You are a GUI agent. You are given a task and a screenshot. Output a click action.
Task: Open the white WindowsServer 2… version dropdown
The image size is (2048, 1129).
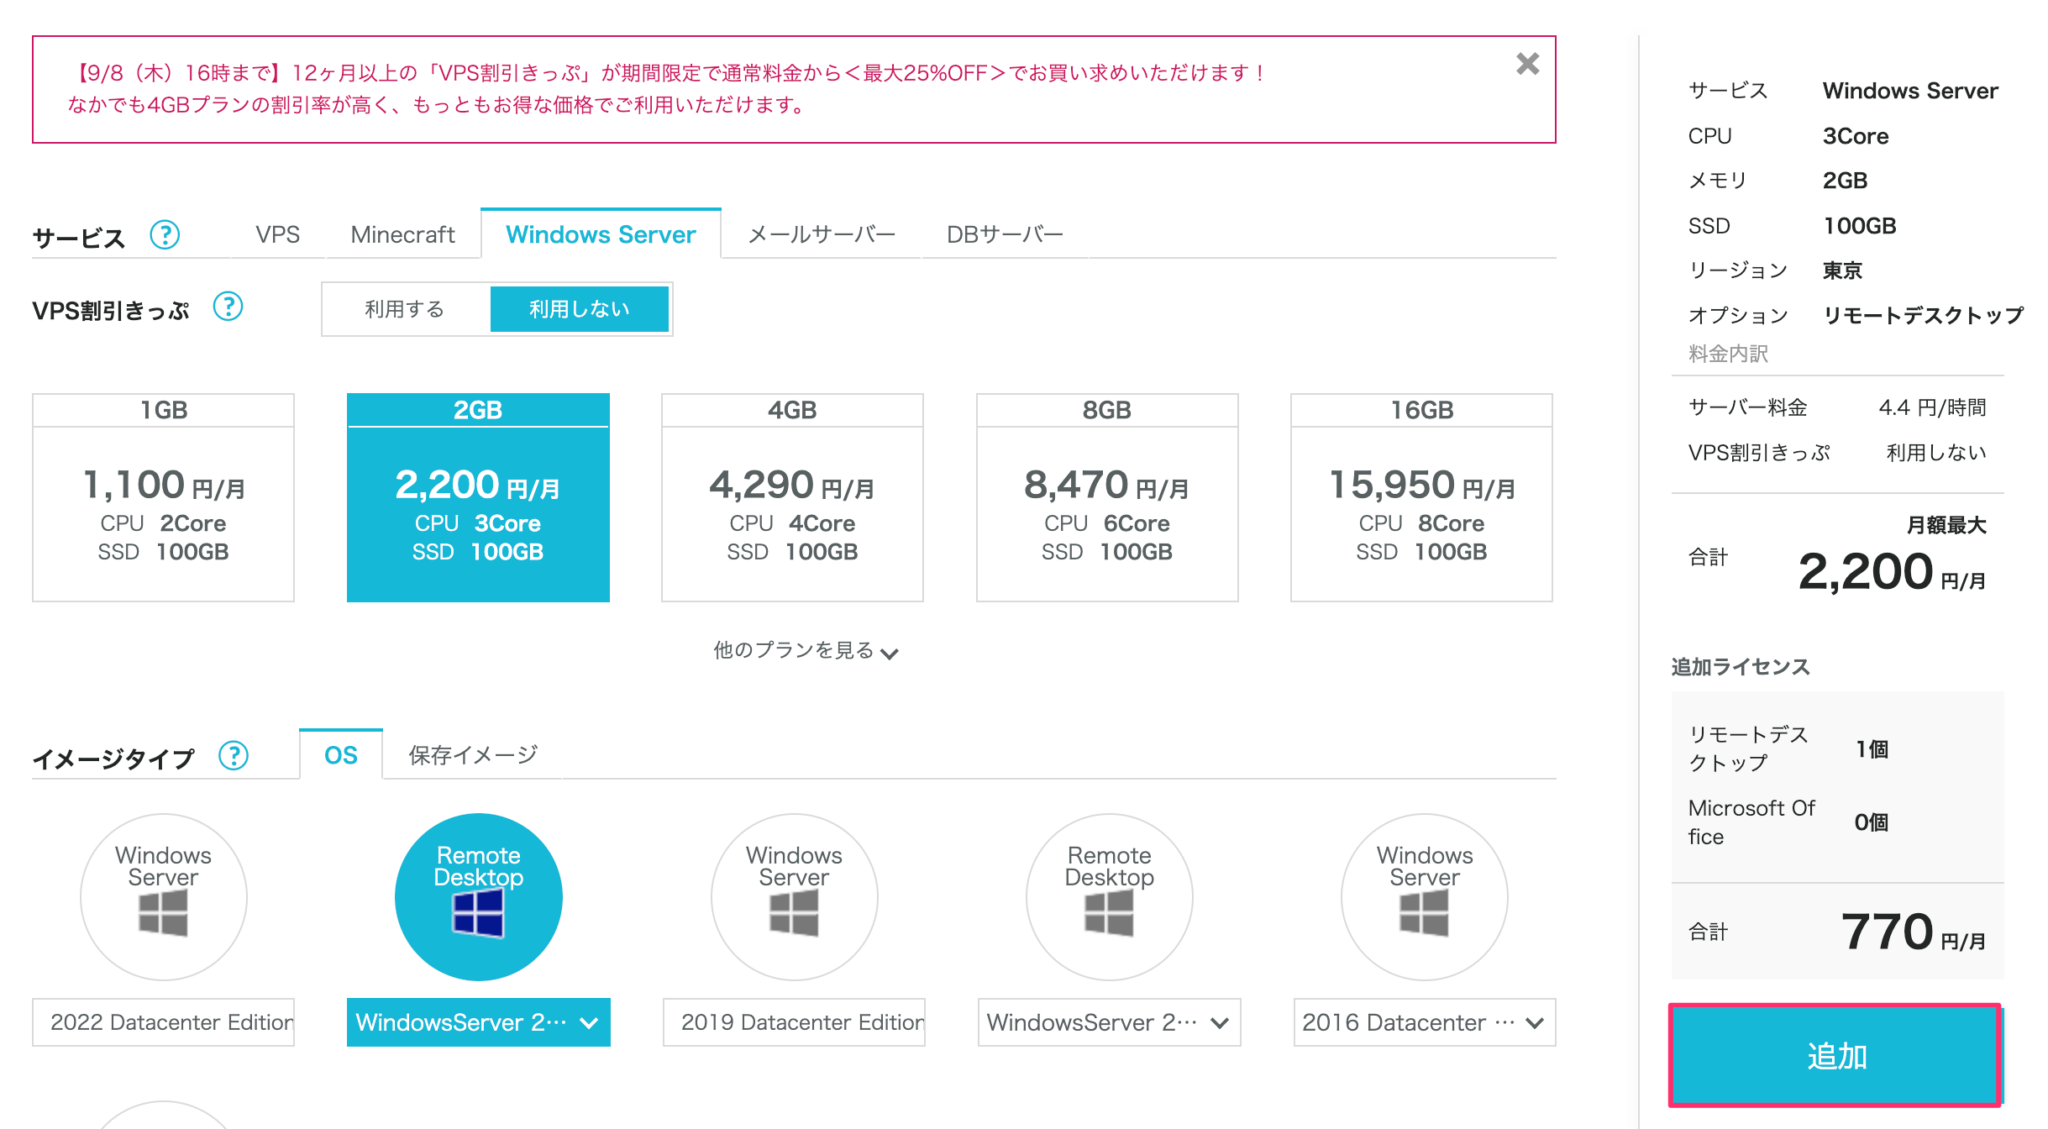click(1109, 1022)
